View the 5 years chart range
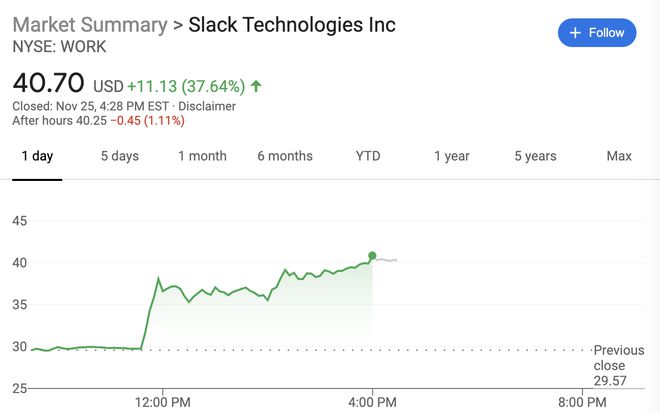 535,156
